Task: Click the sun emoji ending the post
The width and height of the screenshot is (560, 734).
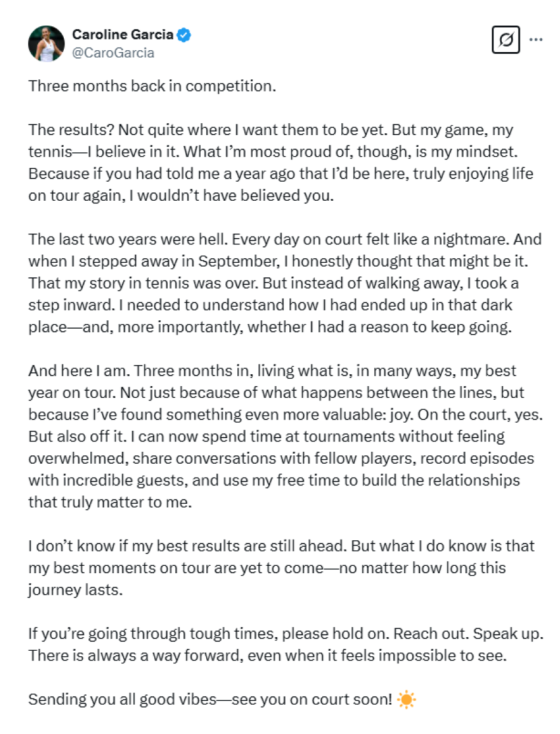Action: coord(406,700)
